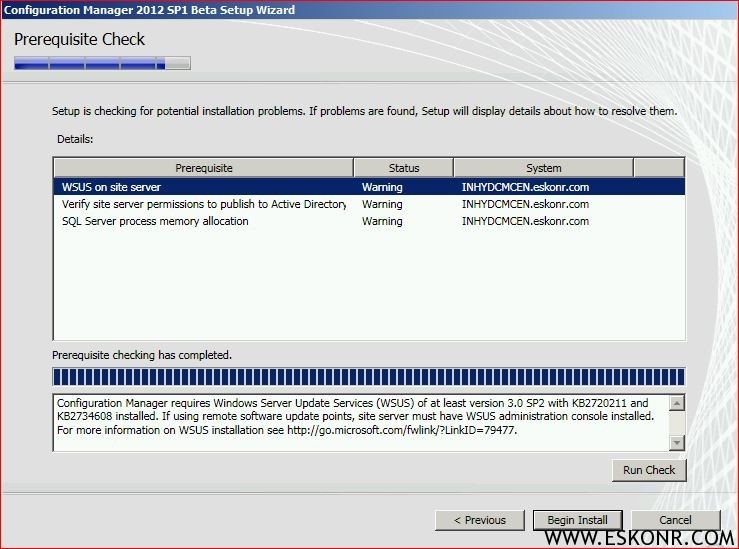Click the system name in SQL Server row
Viewport: 739px width, 549px height.
click(x=525, y=221)
